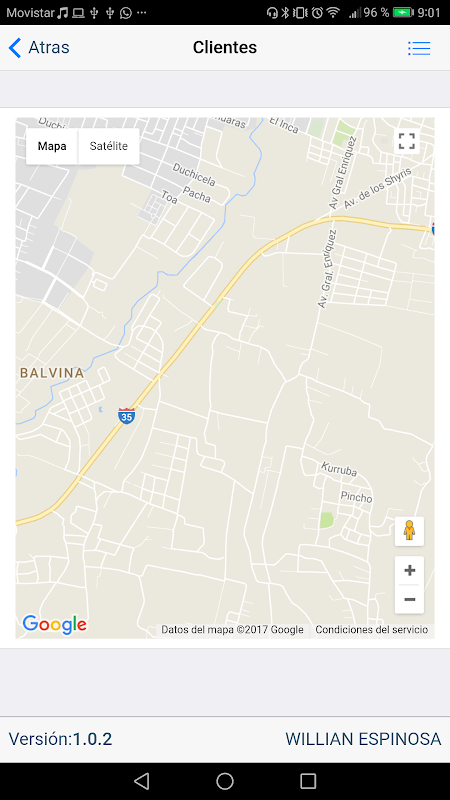
Task: Click WILLIAN ESPINOSA user name
Action: point(363,739)
